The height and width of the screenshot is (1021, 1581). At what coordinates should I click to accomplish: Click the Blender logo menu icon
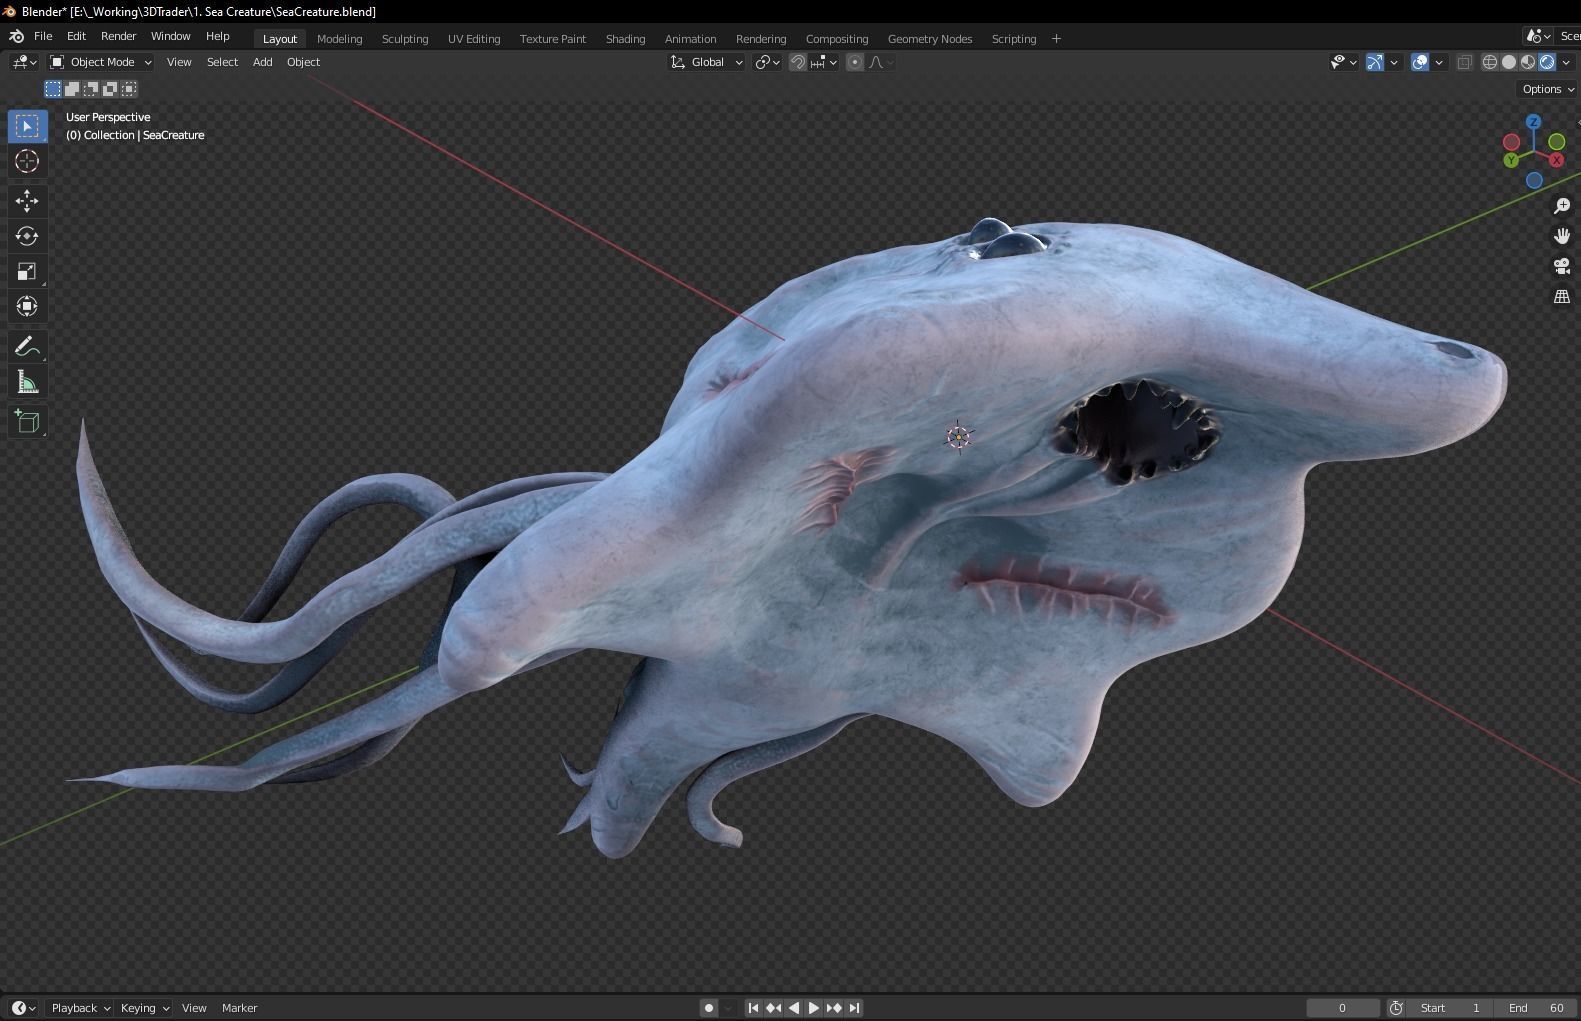pyautogui.click(x=16, y=36)
